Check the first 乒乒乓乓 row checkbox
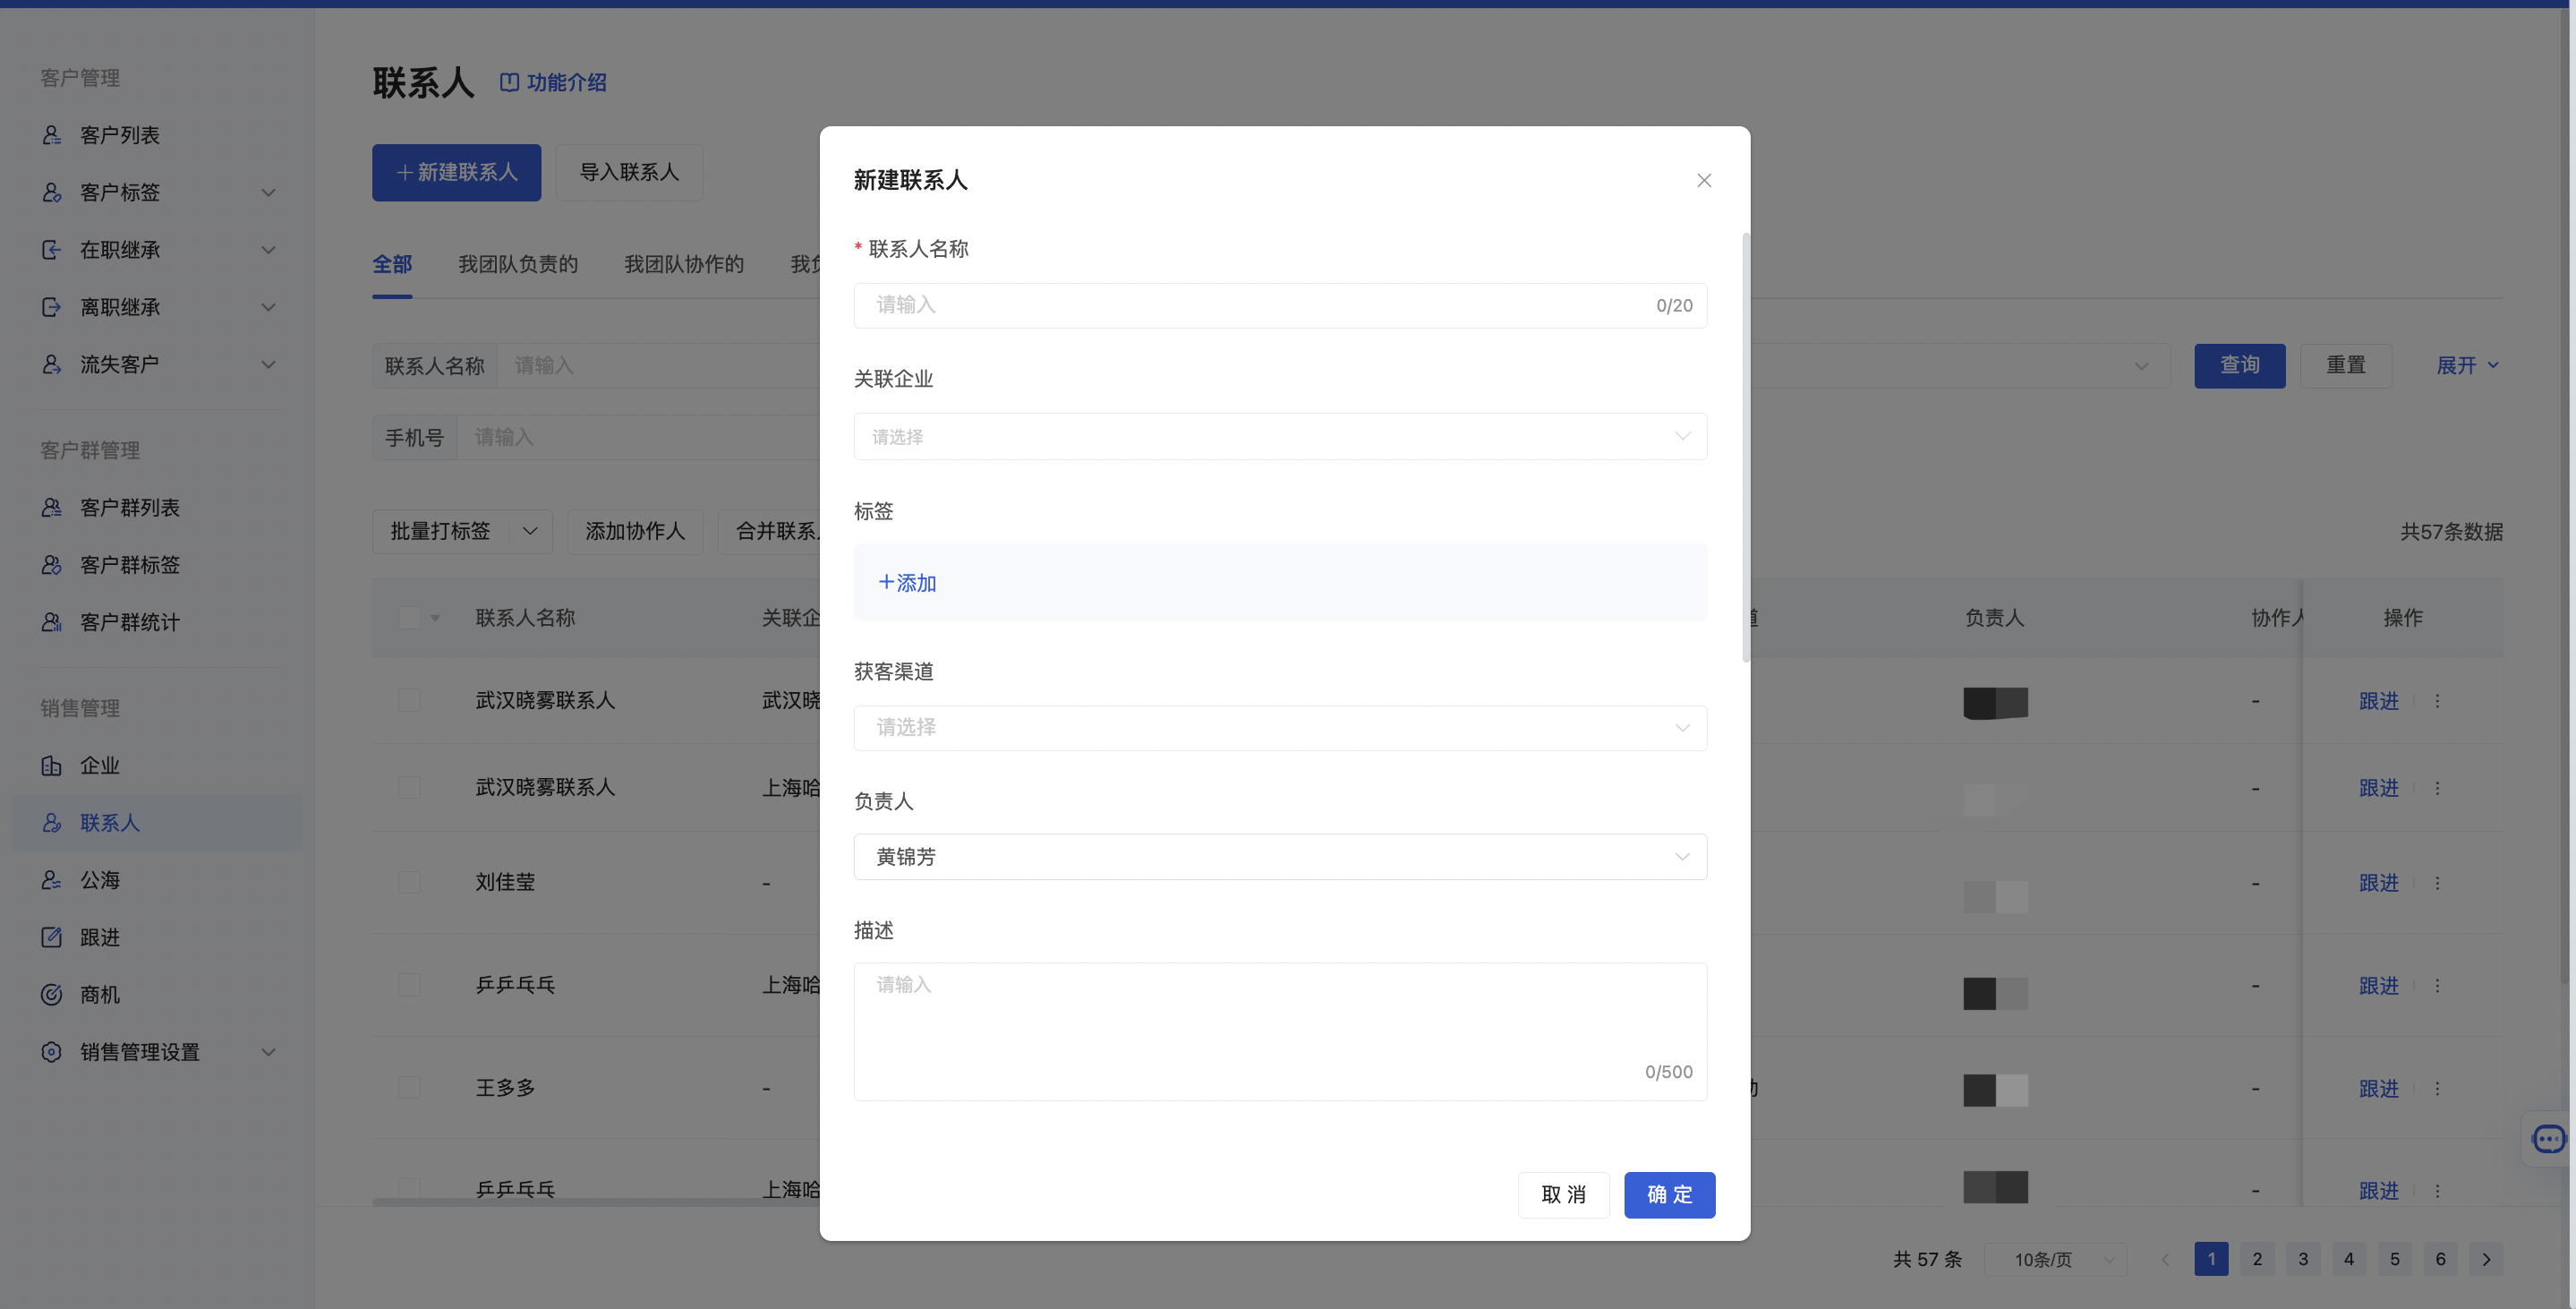Viewport: 2576px width, 1309px height. [409, 985]
